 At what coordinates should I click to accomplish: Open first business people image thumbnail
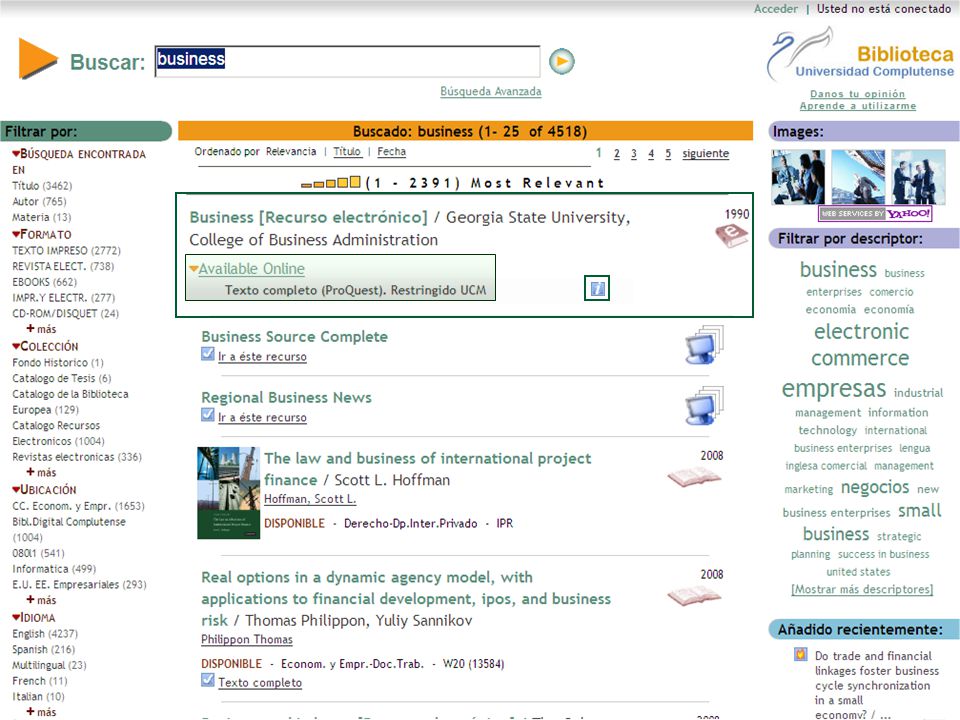point(798,177)
